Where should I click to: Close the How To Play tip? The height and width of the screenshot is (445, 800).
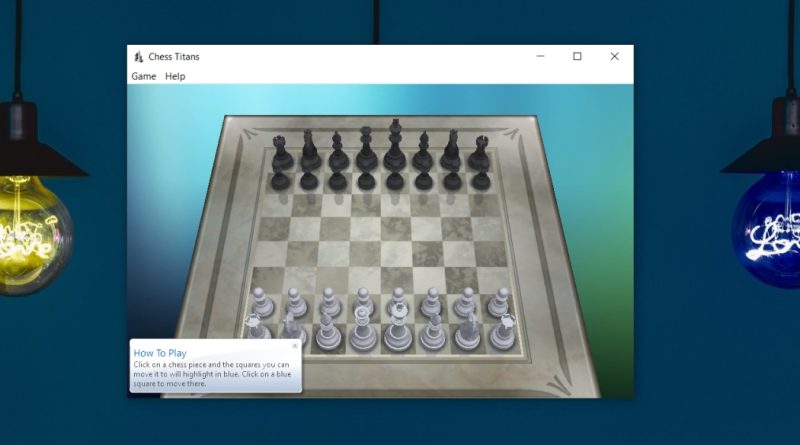294,346
